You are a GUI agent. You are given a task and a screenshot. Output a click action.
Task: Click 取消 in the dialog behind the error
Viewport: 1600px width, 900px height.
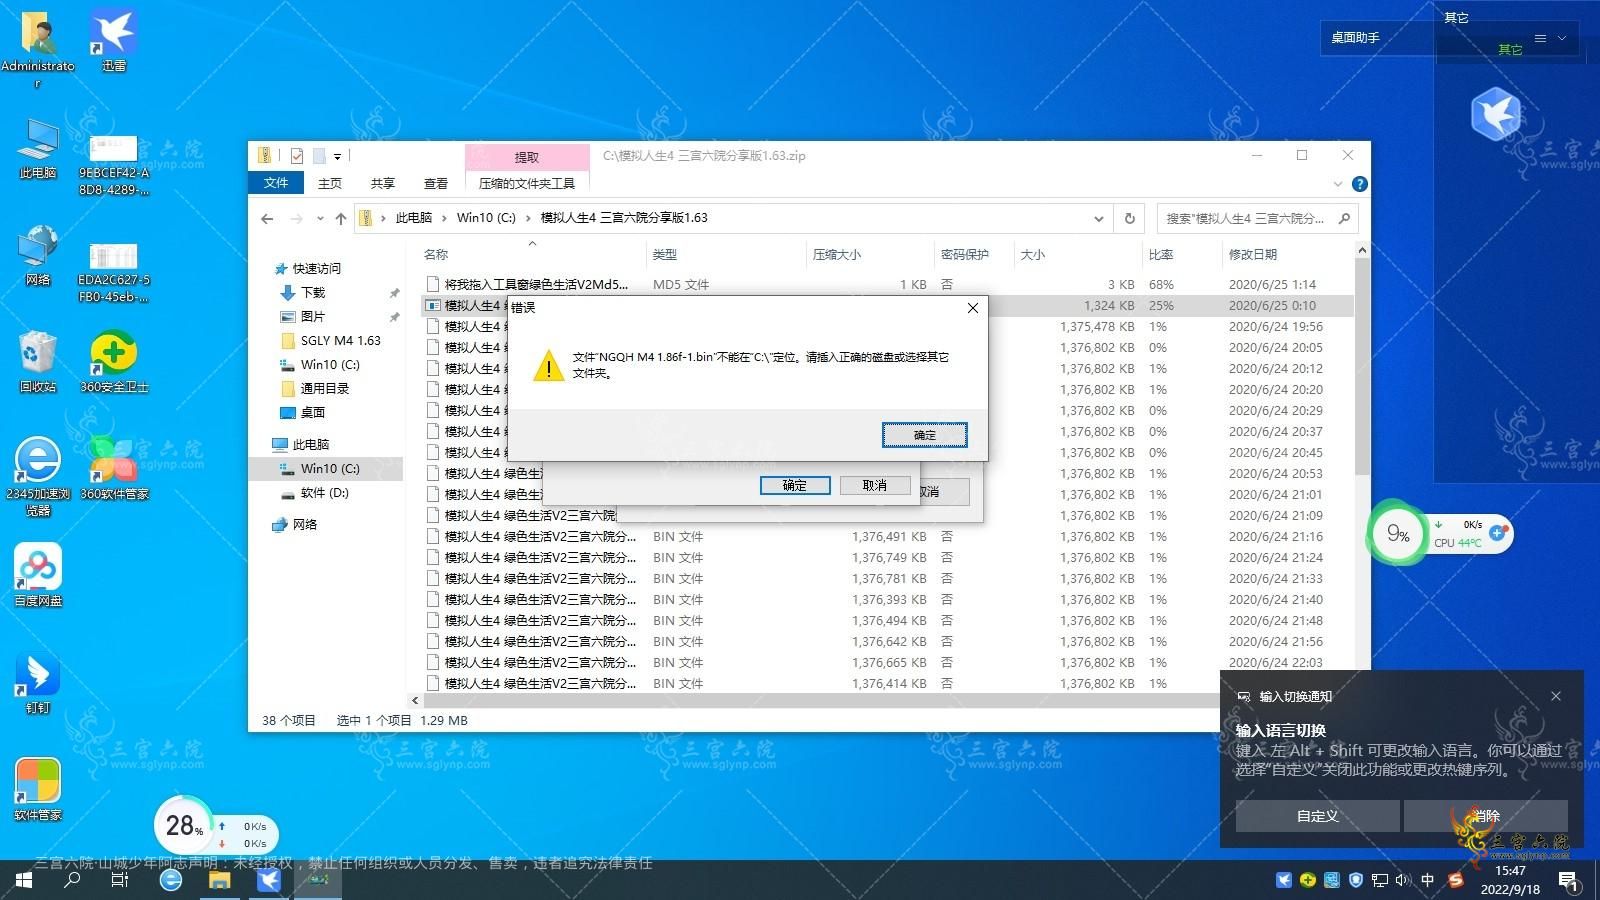pyautogui.click(x=874, y=485)
